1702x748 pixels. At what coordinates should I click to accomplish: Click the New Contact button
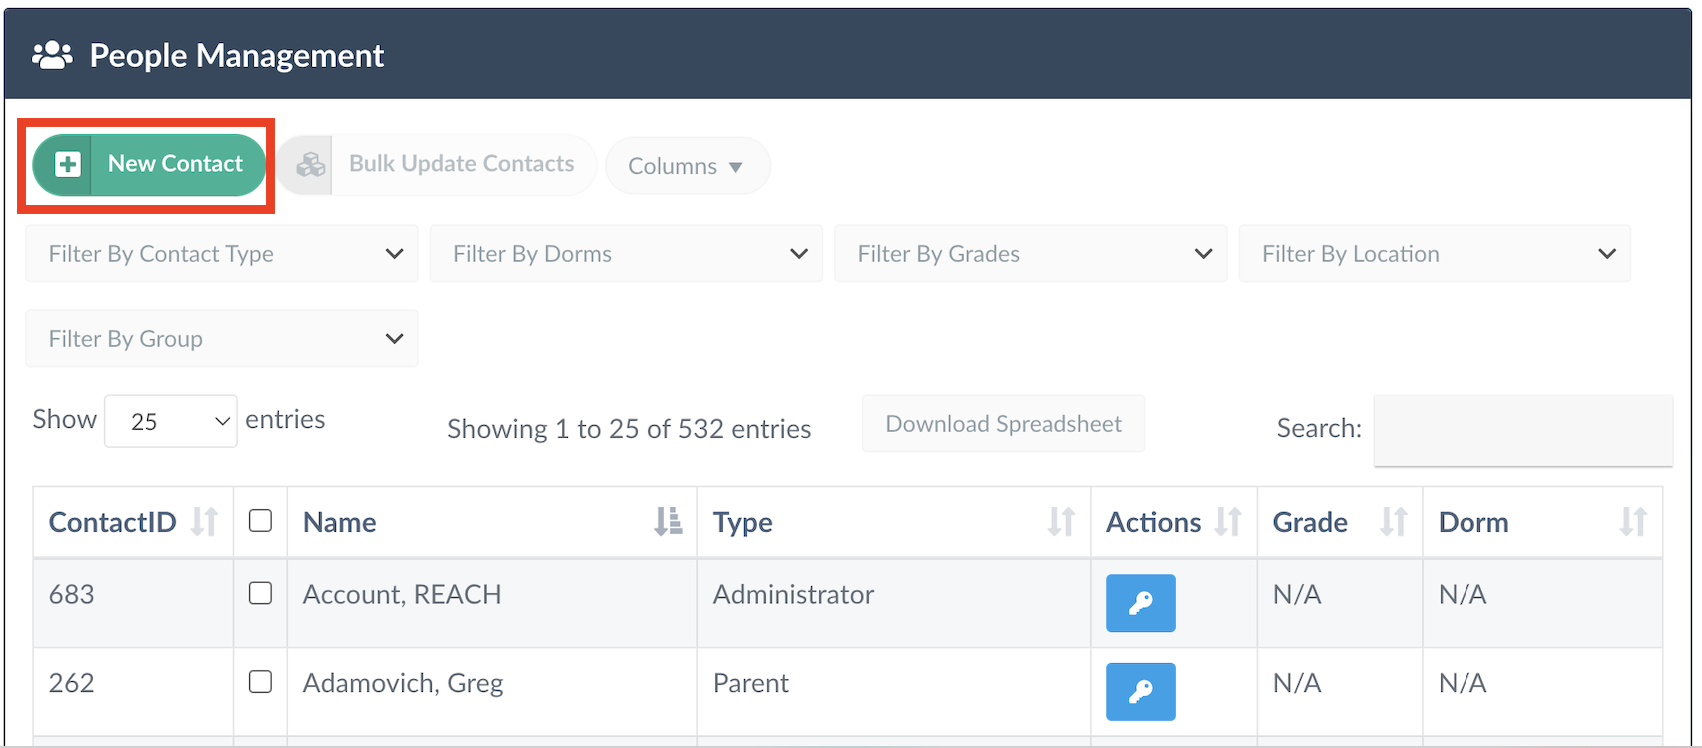(x=174, y=164)
